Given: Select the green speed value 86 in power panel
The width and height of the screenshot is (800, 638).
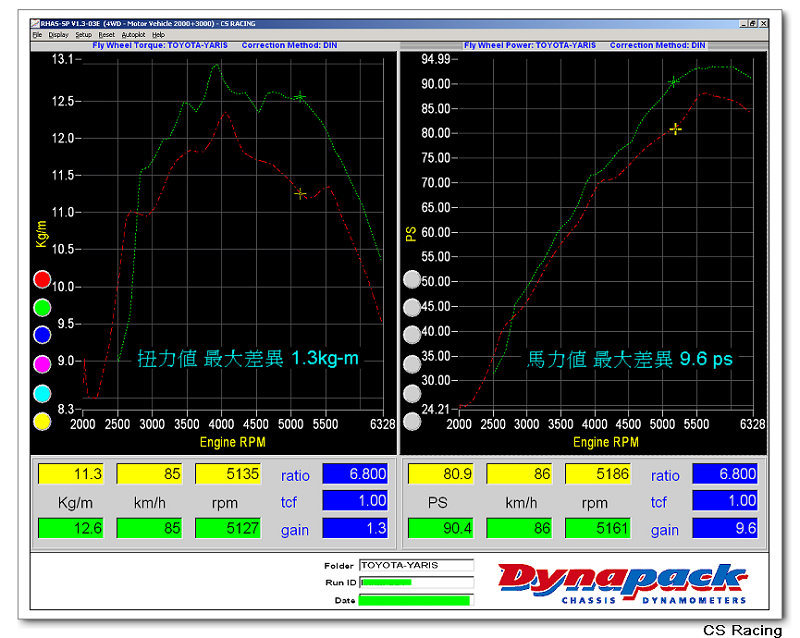Looking at the screenshot, I should coord(519,528).
